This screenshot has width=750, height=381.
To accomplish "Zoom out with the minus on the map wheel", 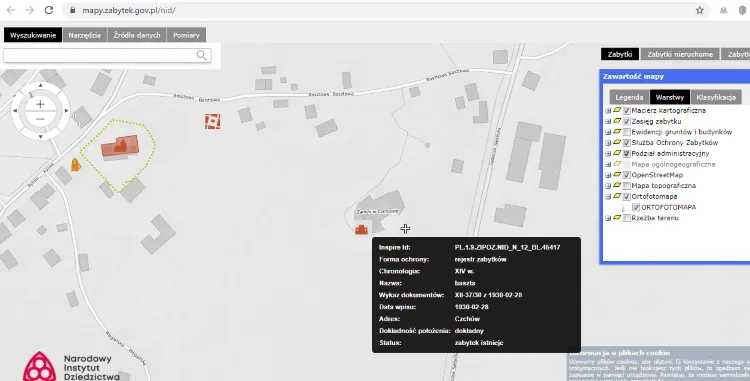I will coord(40,119).
